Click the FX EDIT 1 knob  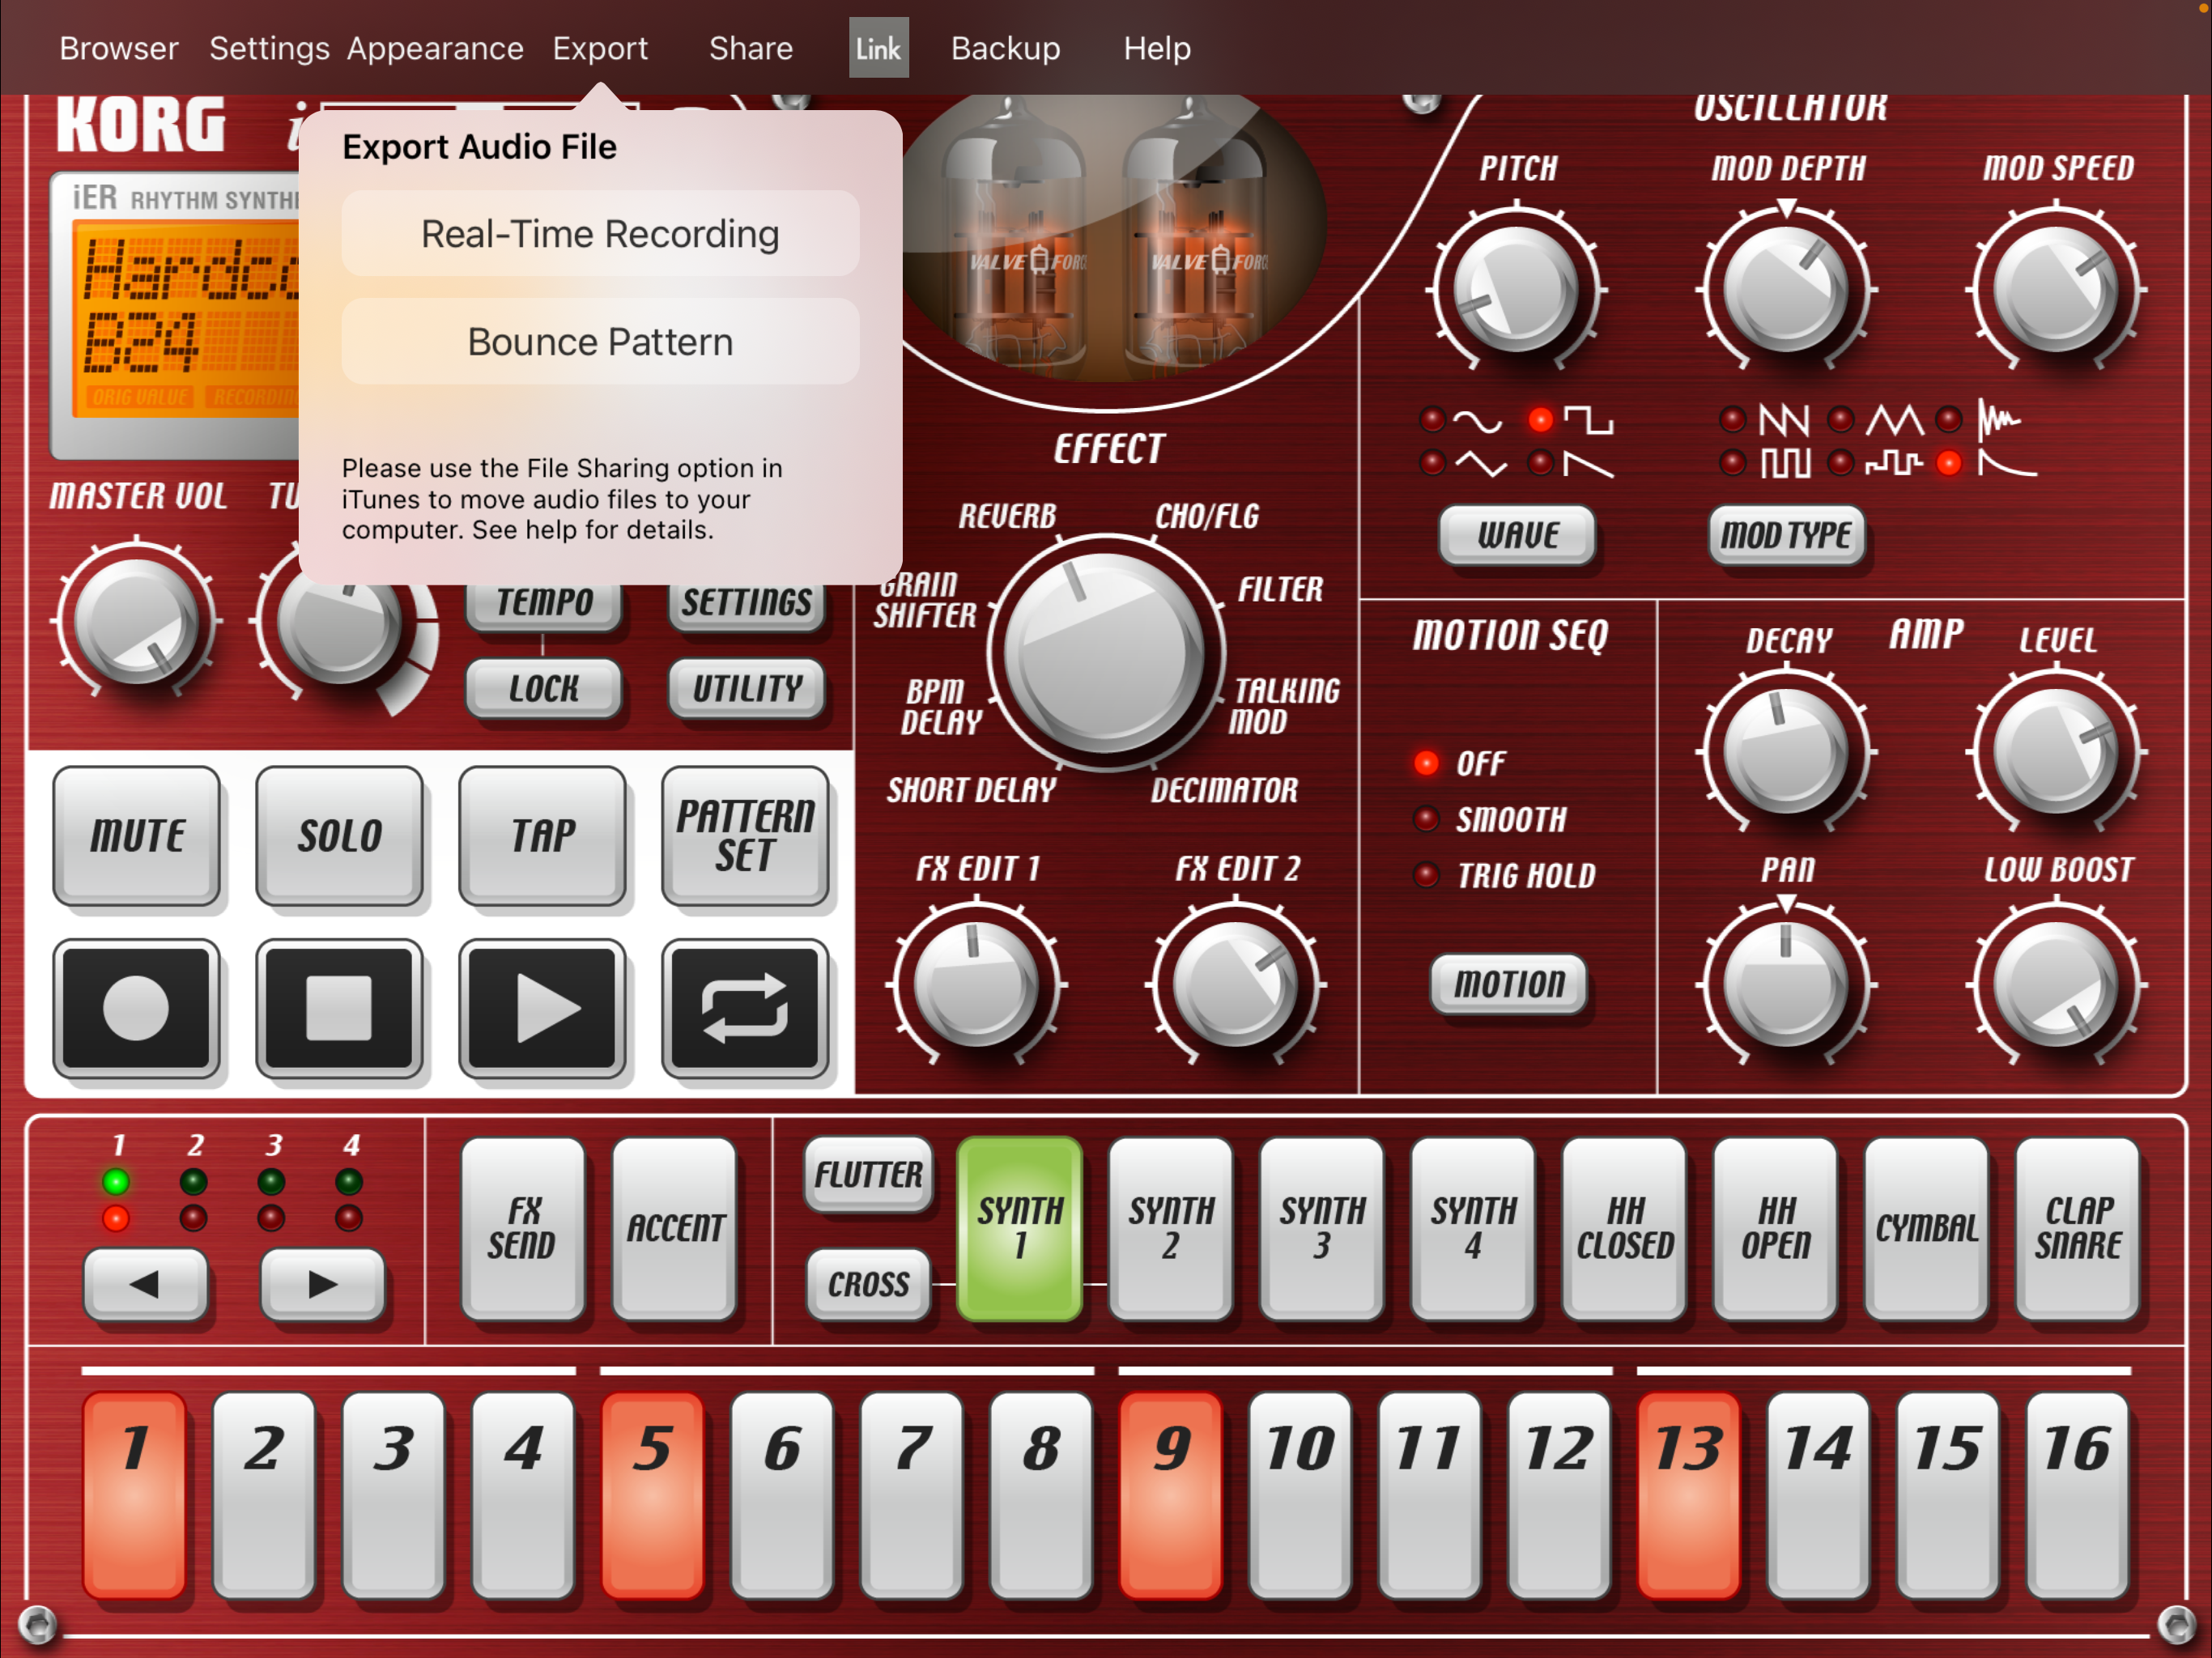977,985
